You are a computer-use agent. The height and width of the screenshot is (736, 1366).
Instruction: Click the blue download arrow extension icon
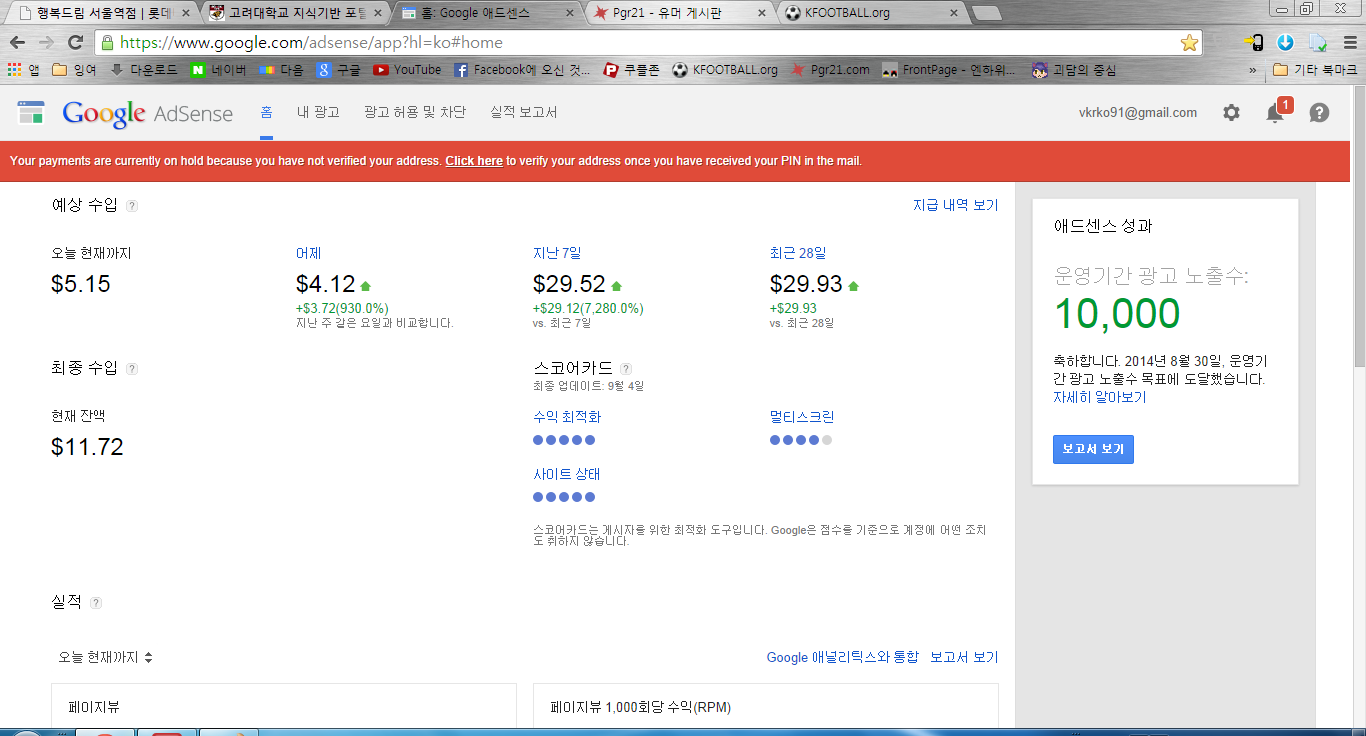tap(1286, 43)
